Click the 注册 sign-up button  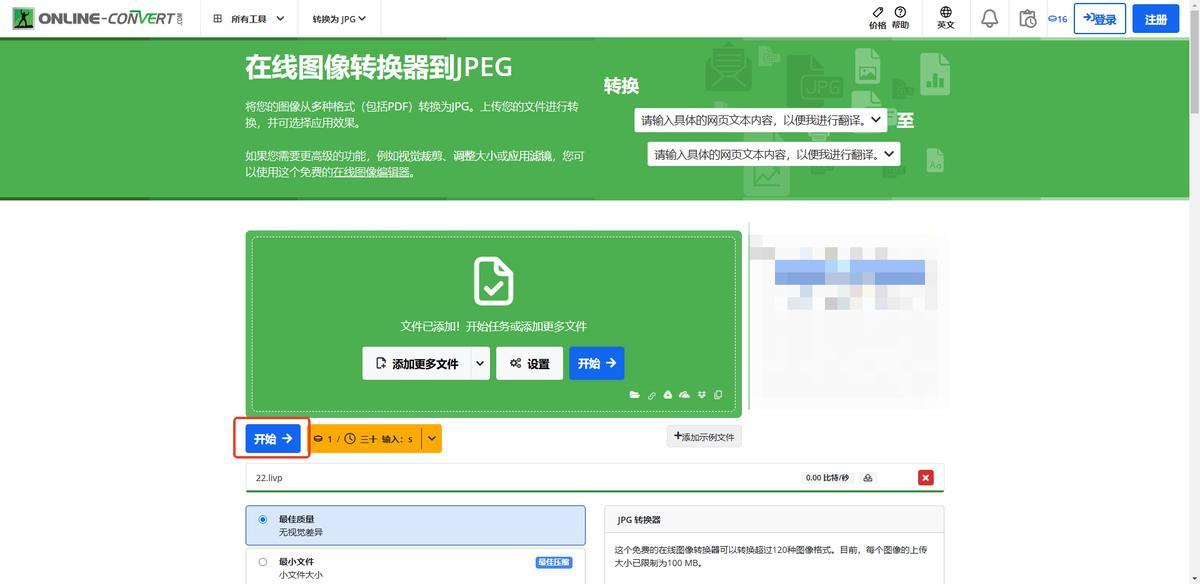pos(1155,19)
